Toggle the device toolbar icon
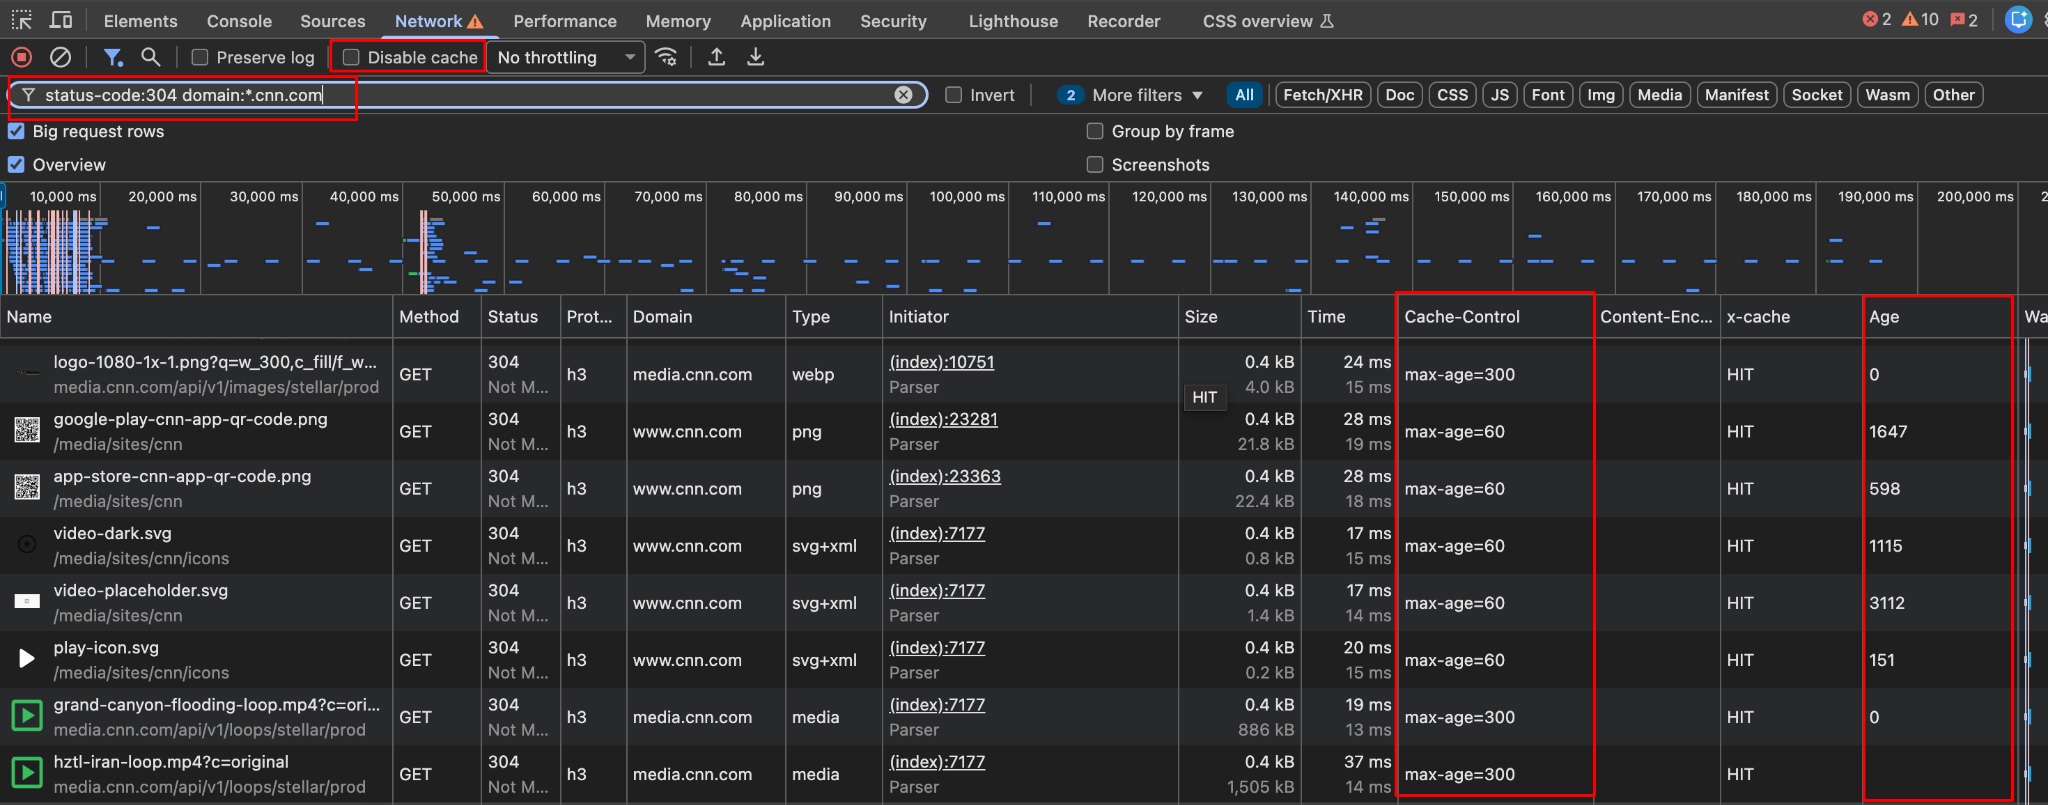This screenshot has width=2048, height=805. click(x=61, y=20)
